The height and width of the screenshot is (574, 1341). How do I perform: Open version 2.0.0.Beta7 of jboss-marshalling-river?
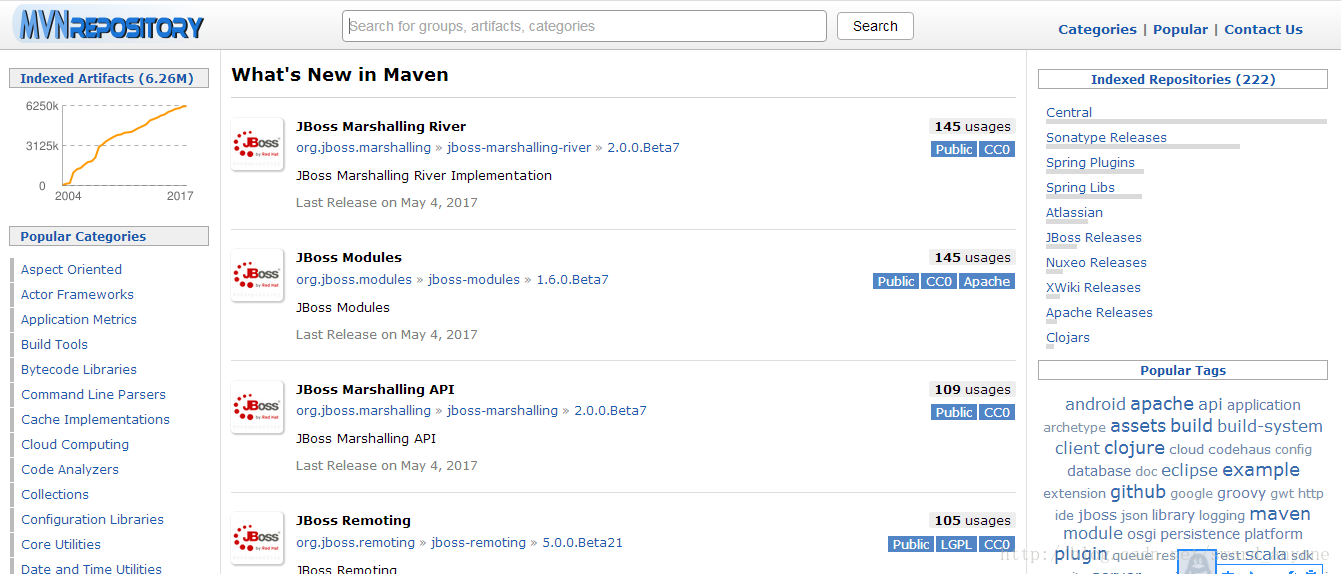pyautogui.click(x=643, y=147)
